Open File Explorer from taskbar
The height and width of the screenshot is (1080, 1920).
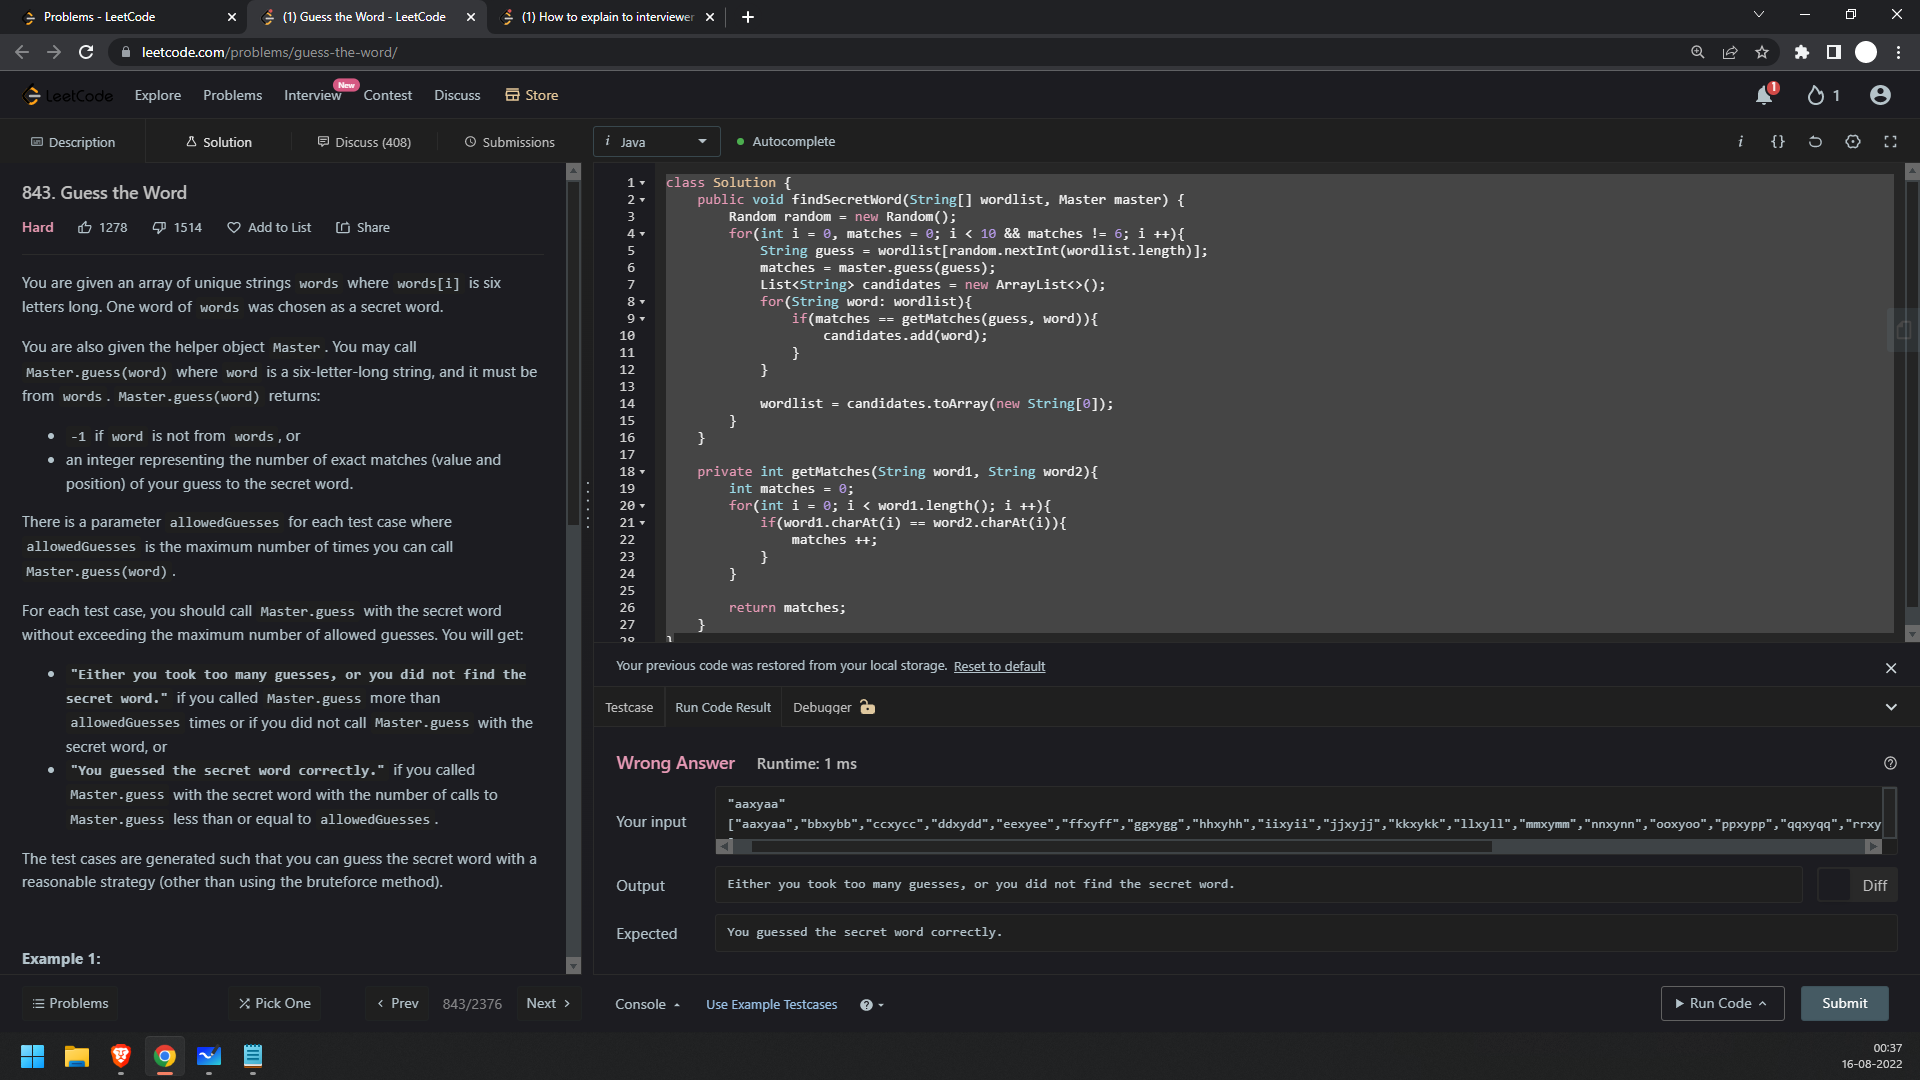coord(77,1056)
